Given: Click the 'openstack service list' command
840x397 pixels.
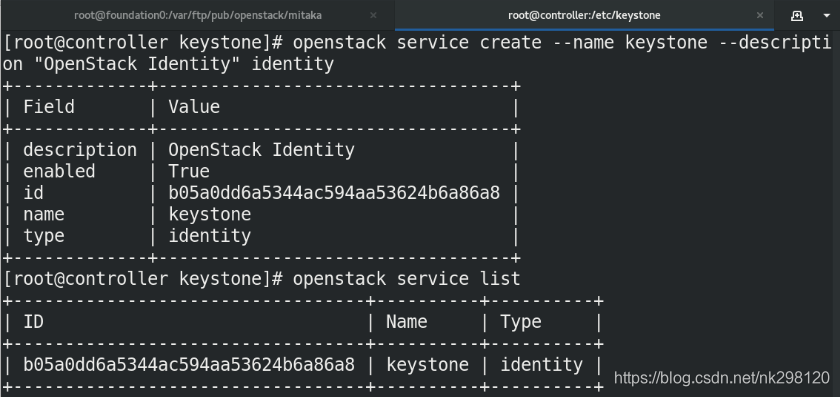Looking at the screenshot, I should [x=406, y=279].
